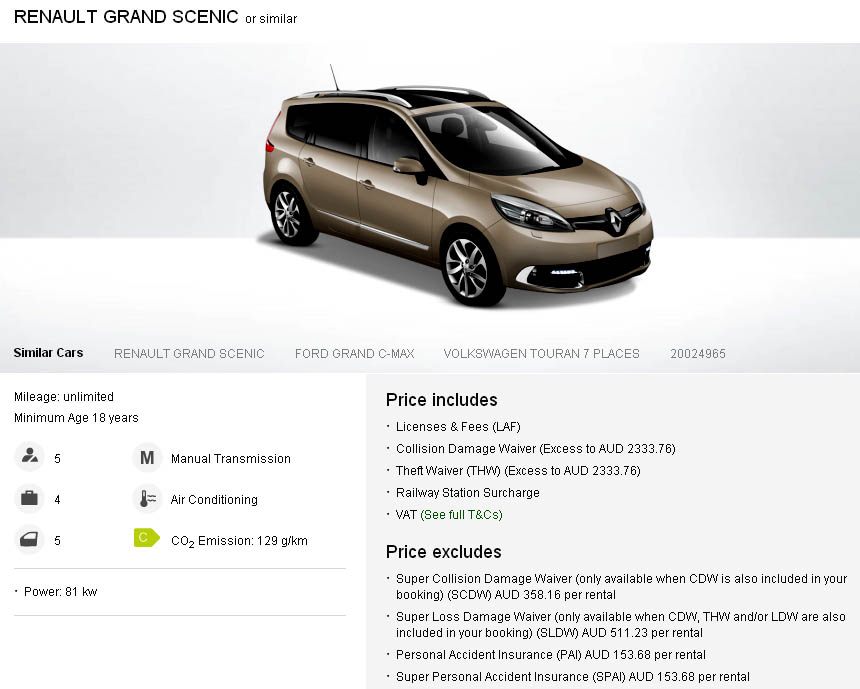The height and width of the screenshot is (689, 860).
Task: Select VOLKSWAGEN TOURAN 7 PLACES option
Action: (x=541, y=353)
